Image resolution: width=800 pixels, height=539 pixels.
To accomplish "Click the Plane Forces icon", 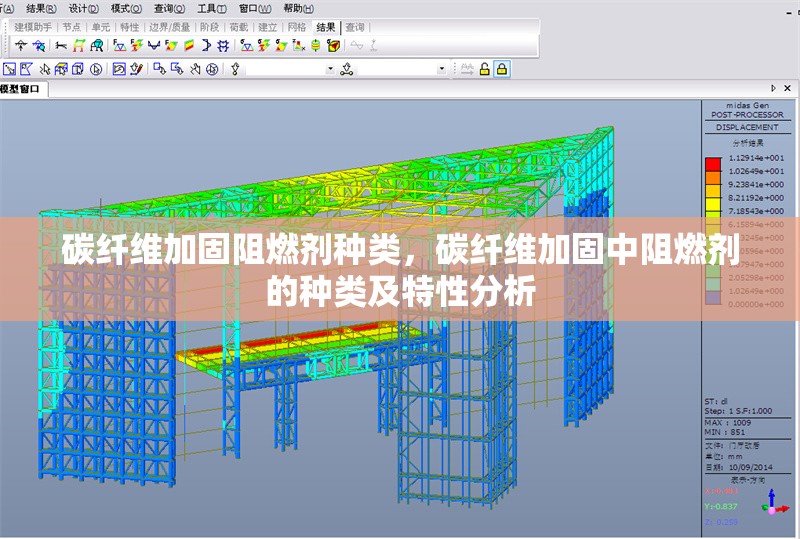I will (171, 46).
